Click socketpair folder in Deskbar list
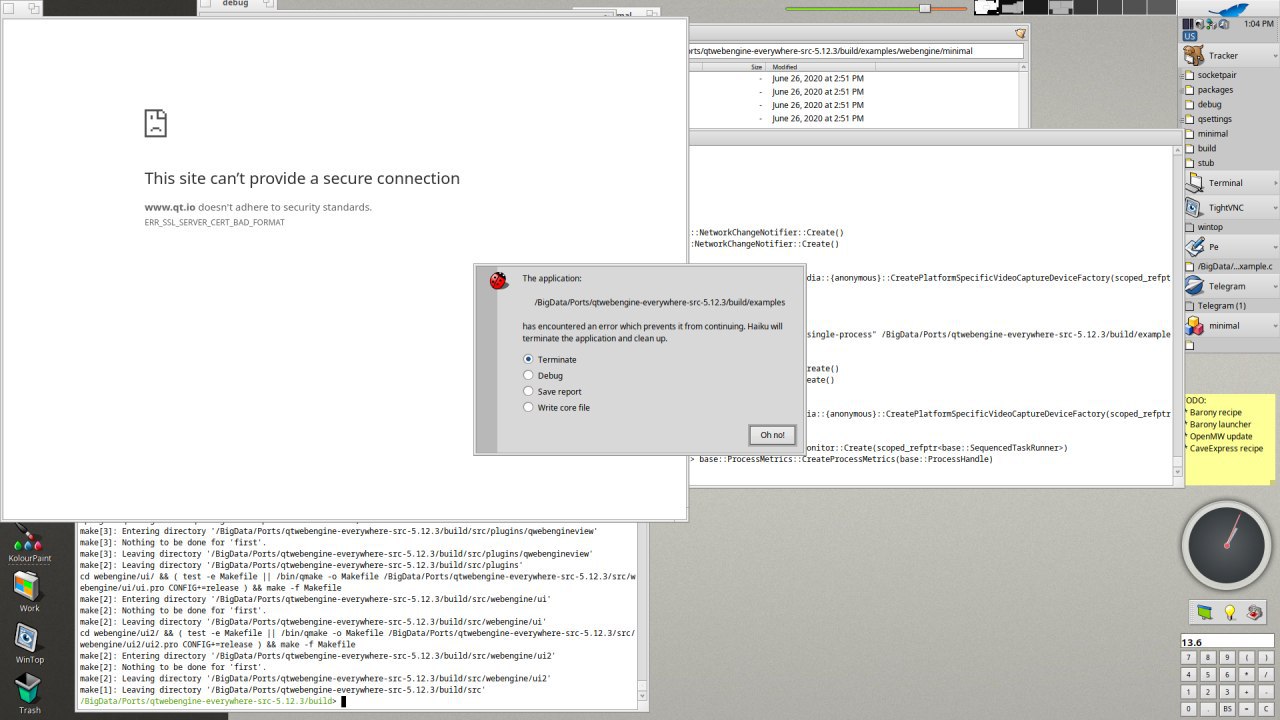1280x720 pixels. (1217, 75)
